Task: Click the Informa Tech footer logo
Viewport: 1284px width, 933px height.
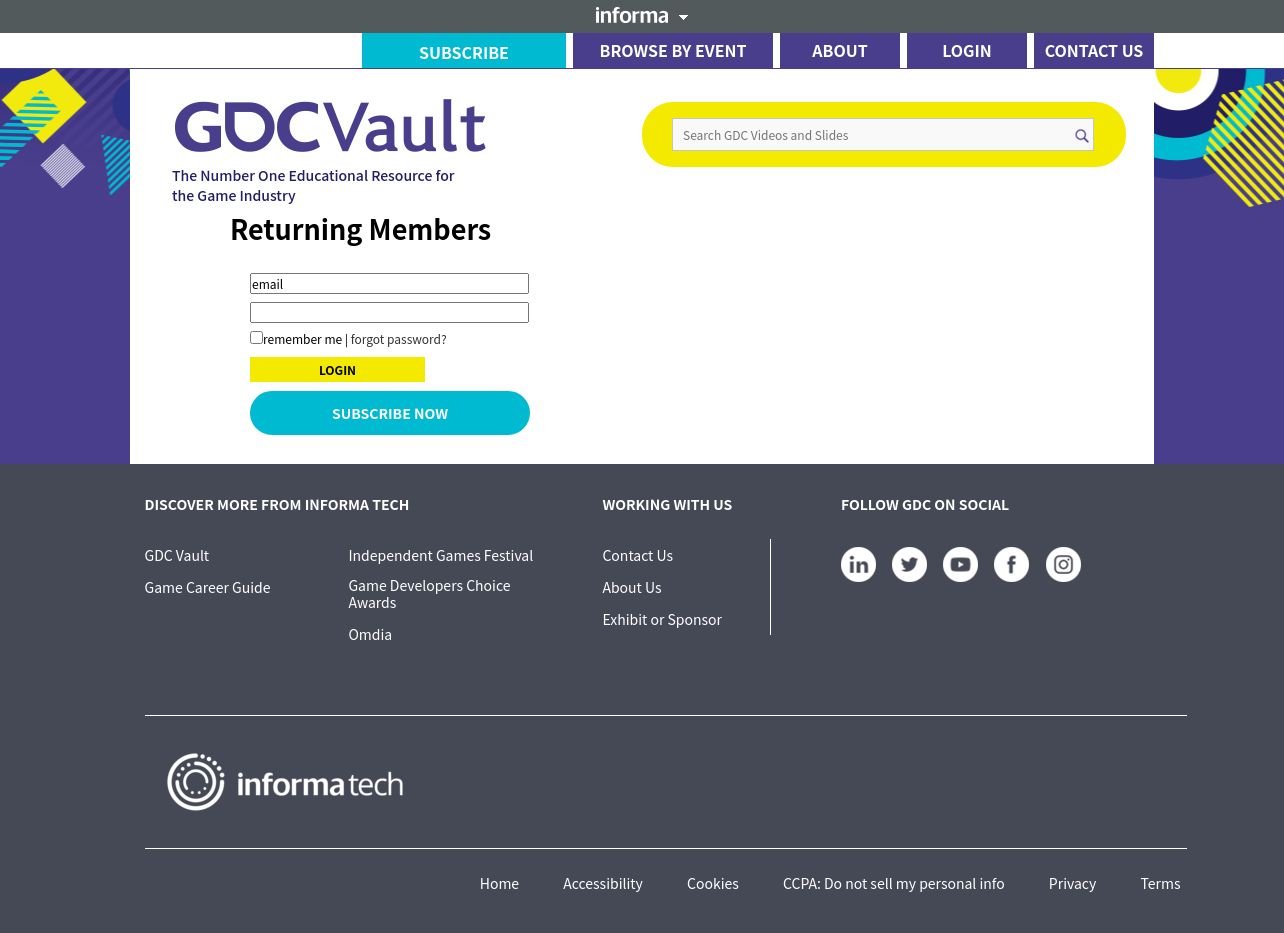Action: (285, 782)
